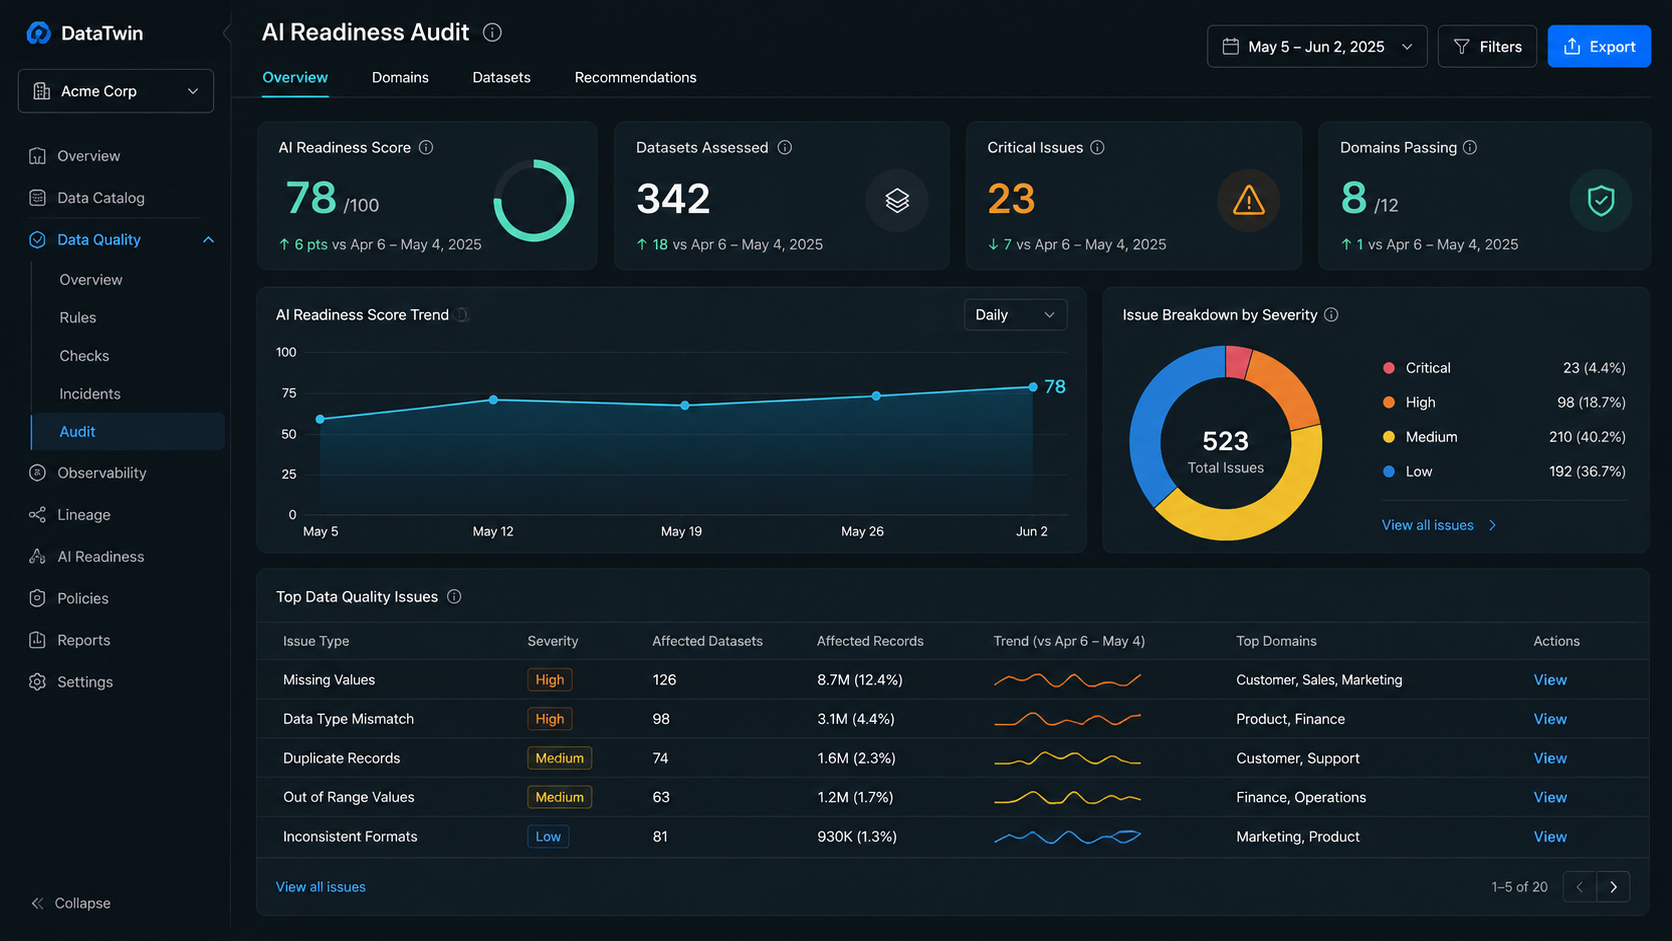Click the Jun 2 data point on trend chart
This screenshot has width=1672, height=941.
pyautogui.click(x=1033, y=387)
